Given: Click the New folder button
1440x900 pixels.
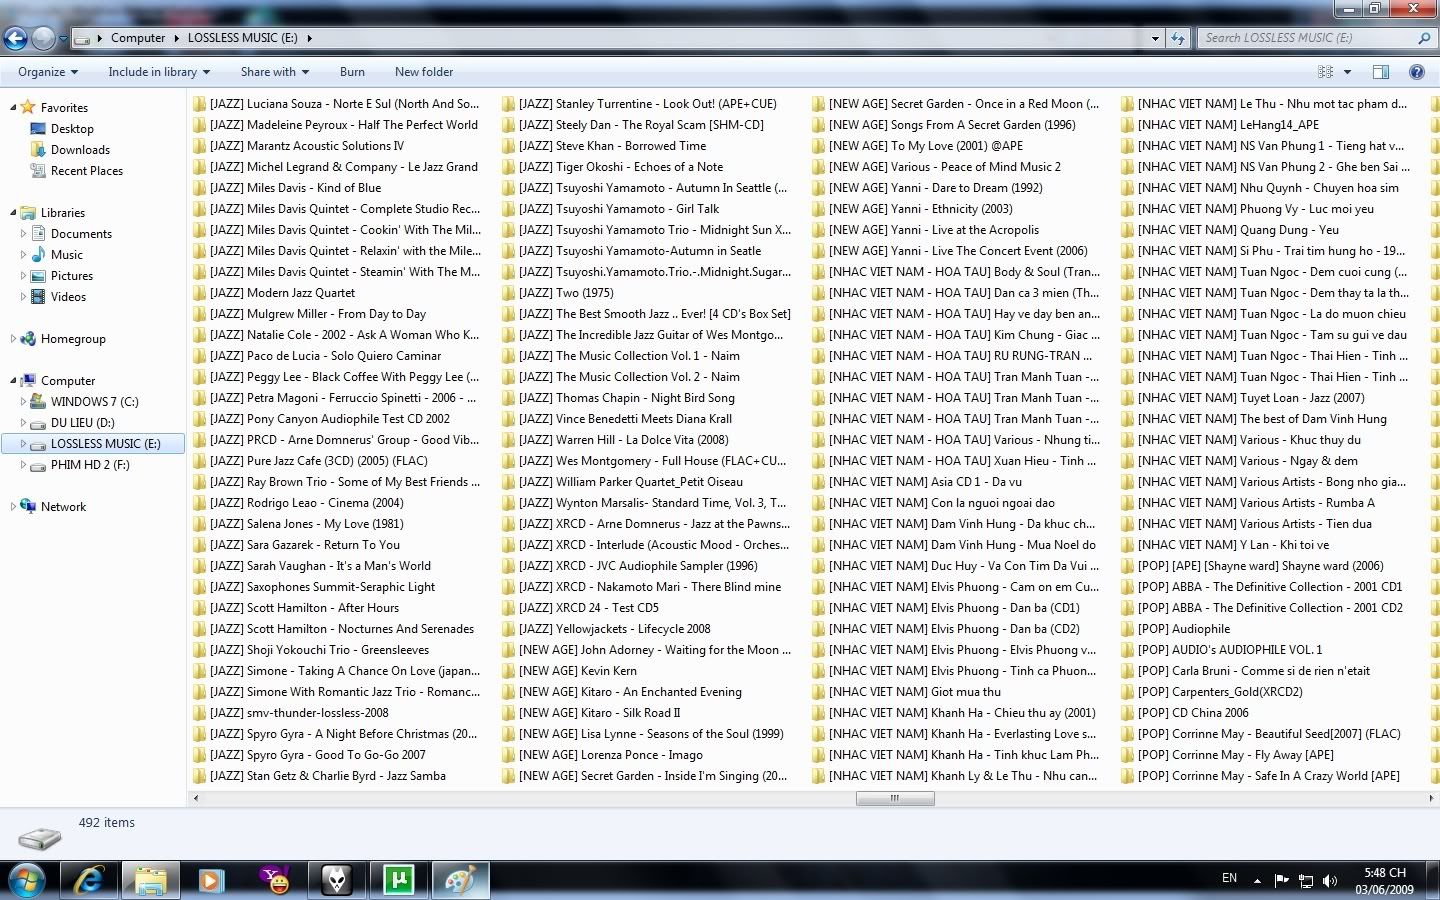Looking at the screenshot, I should [424, 72].
